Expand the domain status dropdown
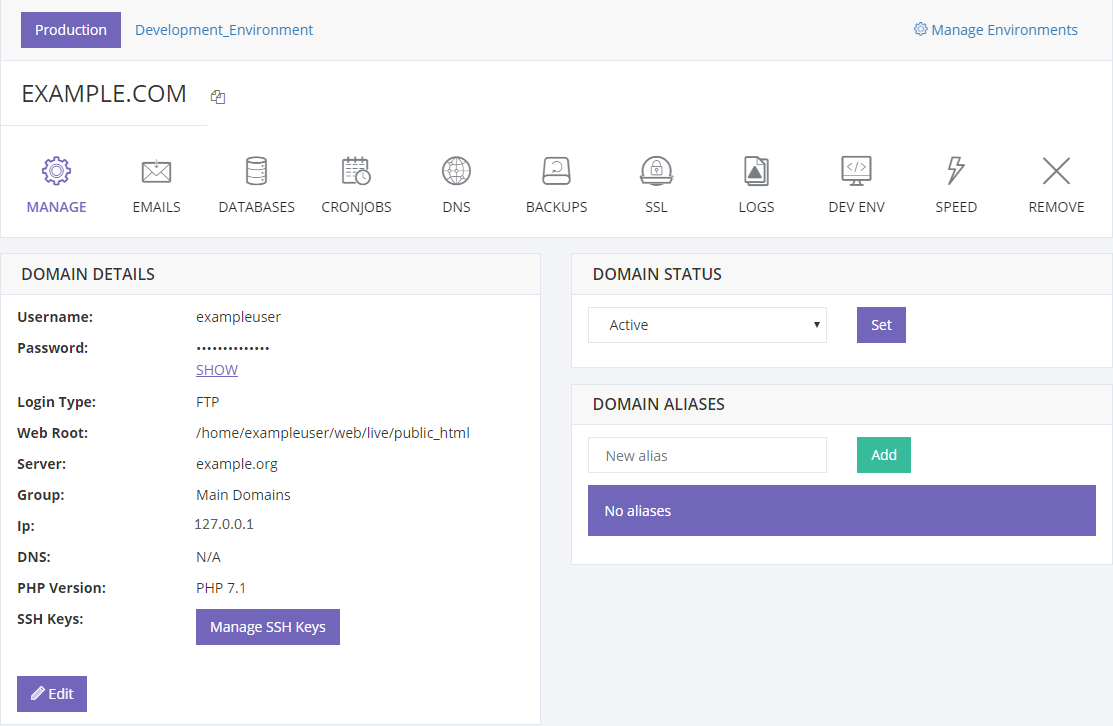1113x726 pixels. 707,325
